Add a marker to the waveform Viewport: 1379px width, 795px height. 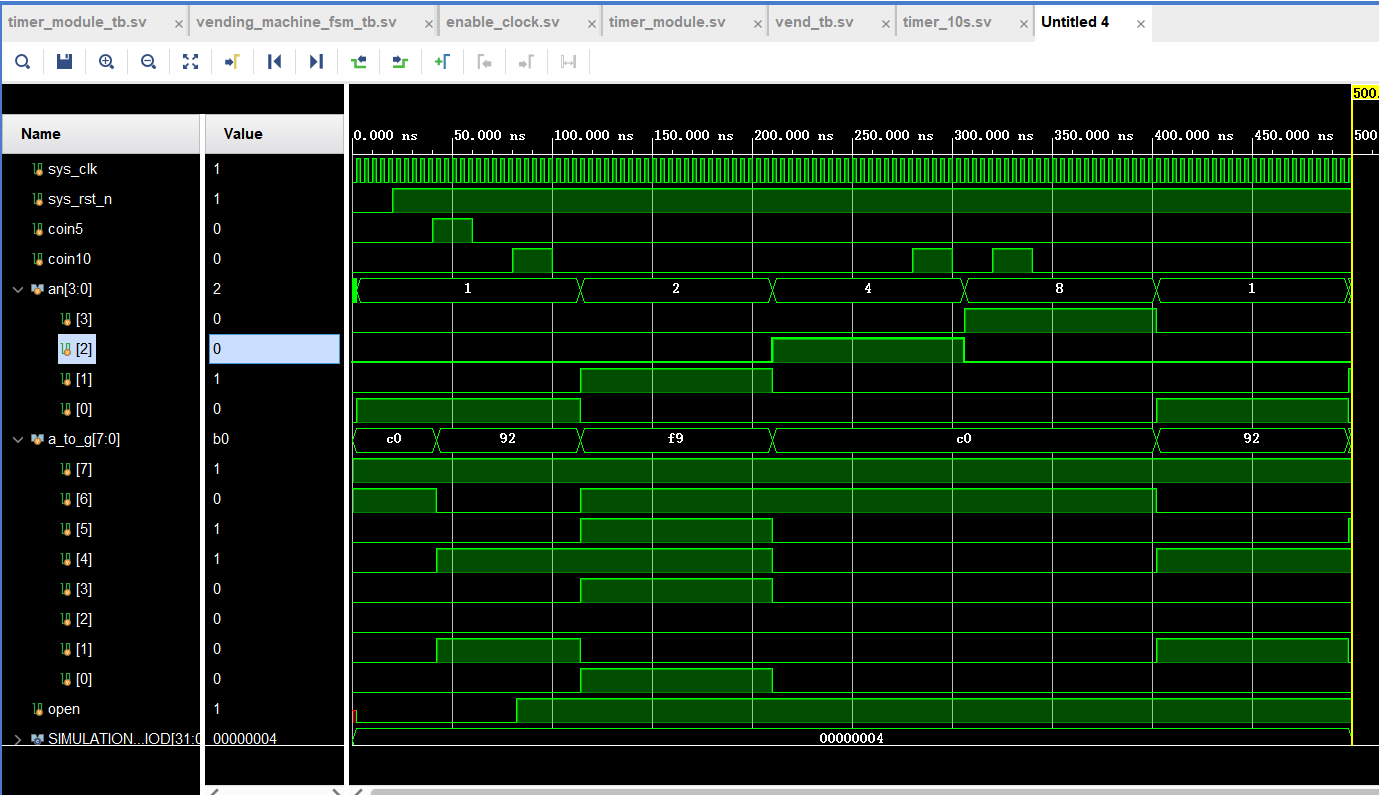point(442,62)
